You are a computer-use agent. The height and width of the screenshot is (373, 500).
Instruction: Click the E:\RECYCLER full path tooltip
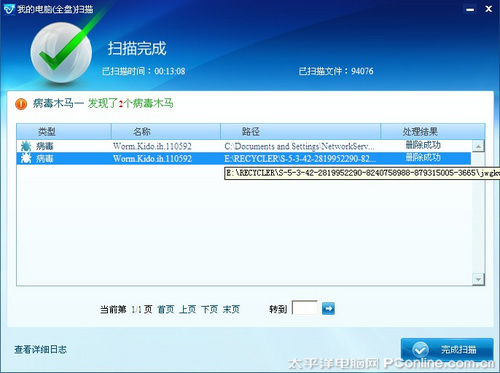(x=362, y=173)
